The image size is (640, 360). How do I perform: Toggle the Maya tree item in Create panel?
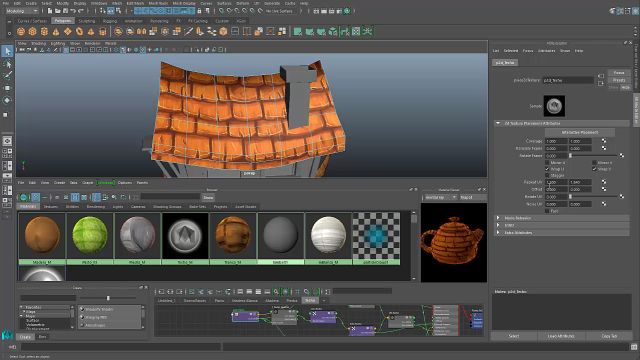tap(21, 316)
